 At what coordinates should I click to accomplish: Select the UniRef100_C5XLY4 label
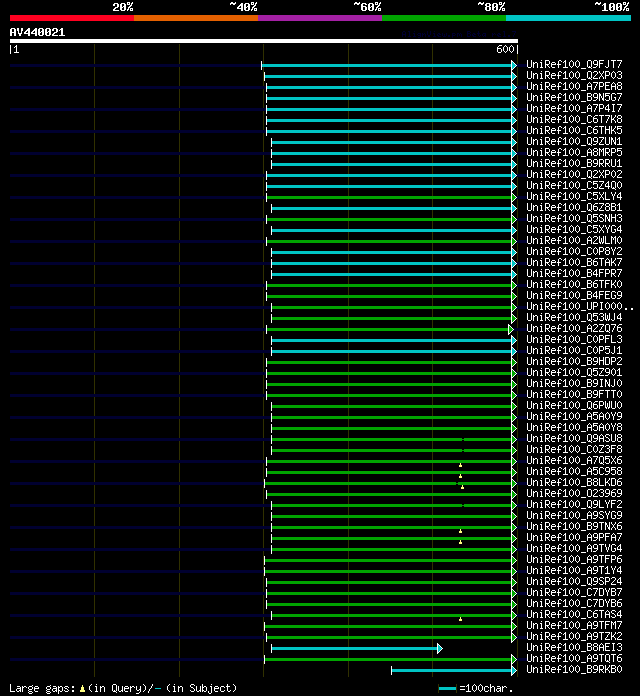574,197
